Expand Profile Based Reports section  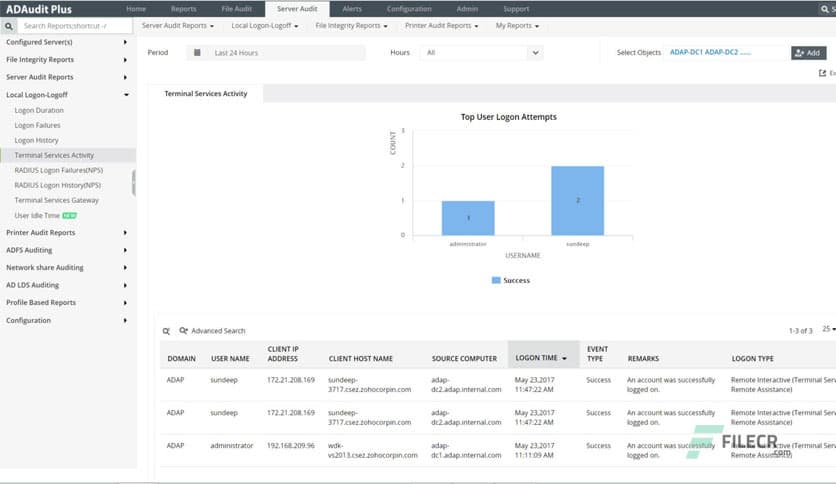tap(67, 302)
